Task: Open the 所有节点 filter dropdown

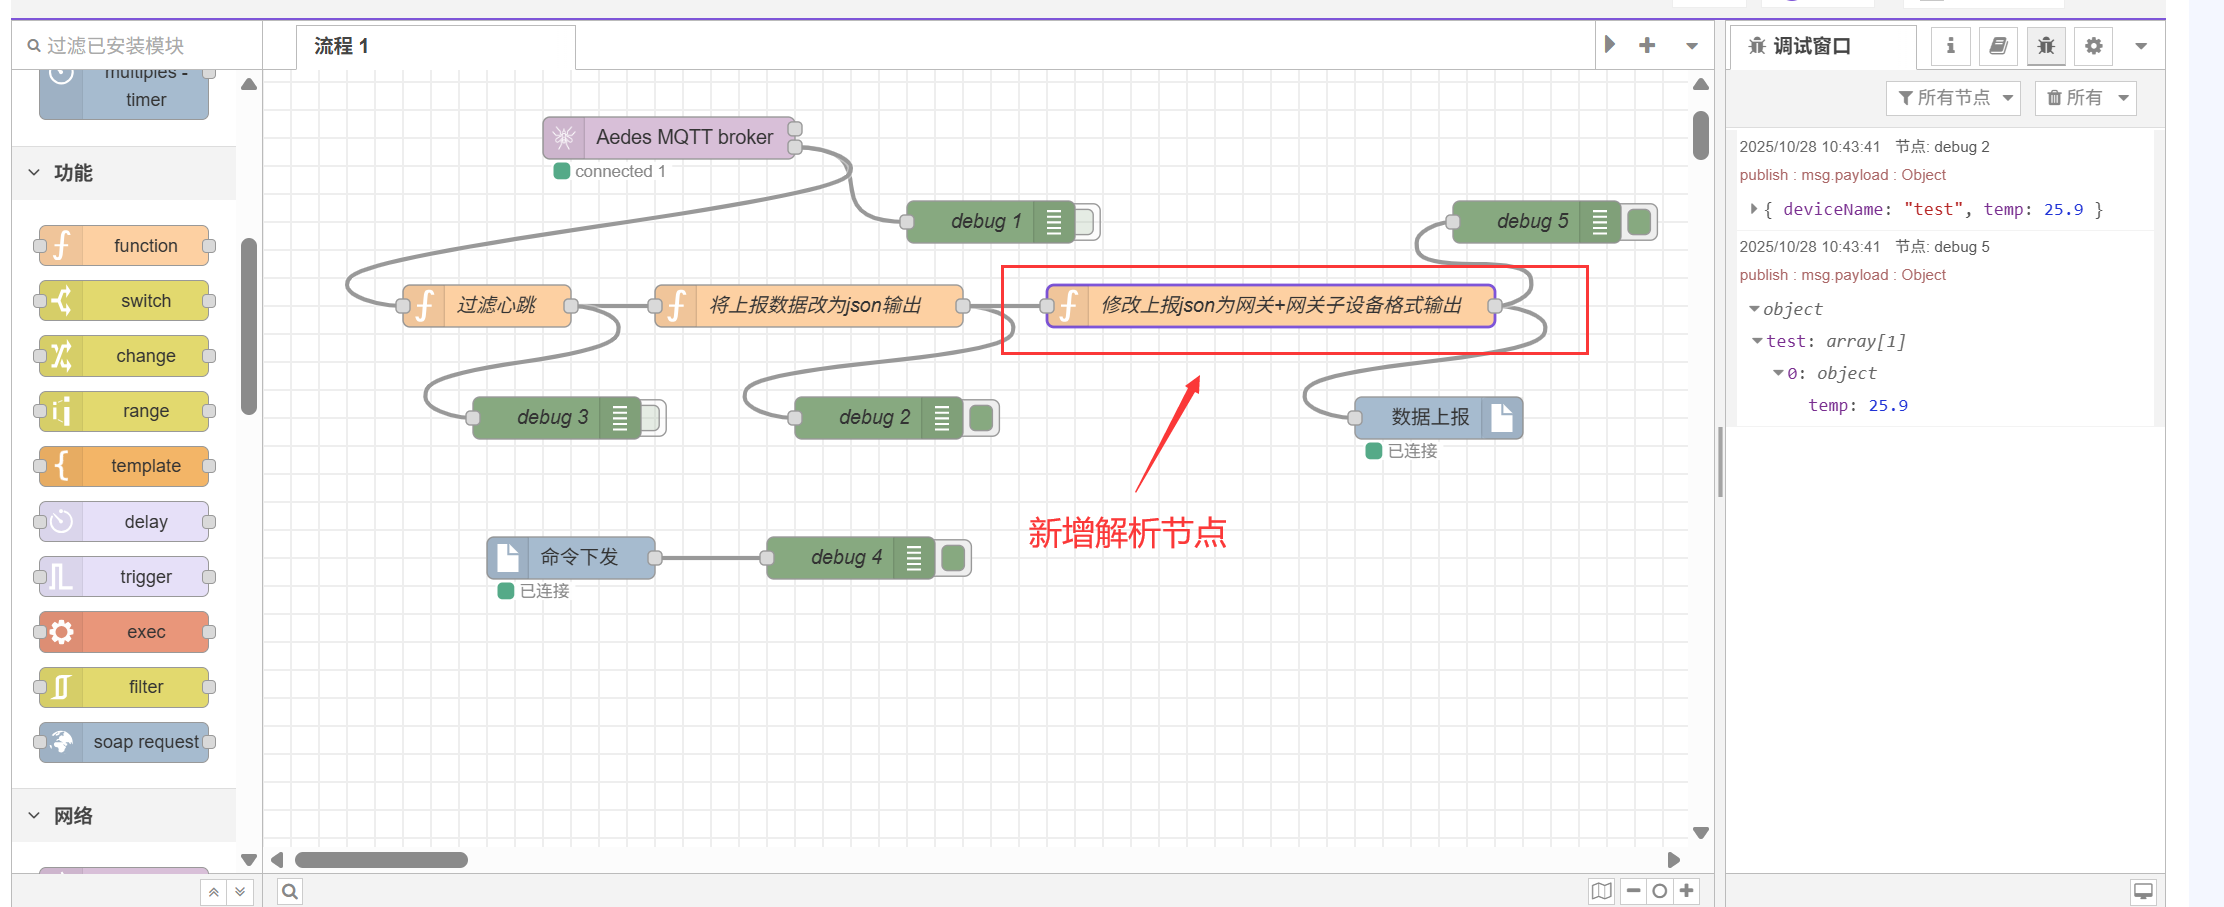Action: pyautogui.click(x=1953, y=98)
